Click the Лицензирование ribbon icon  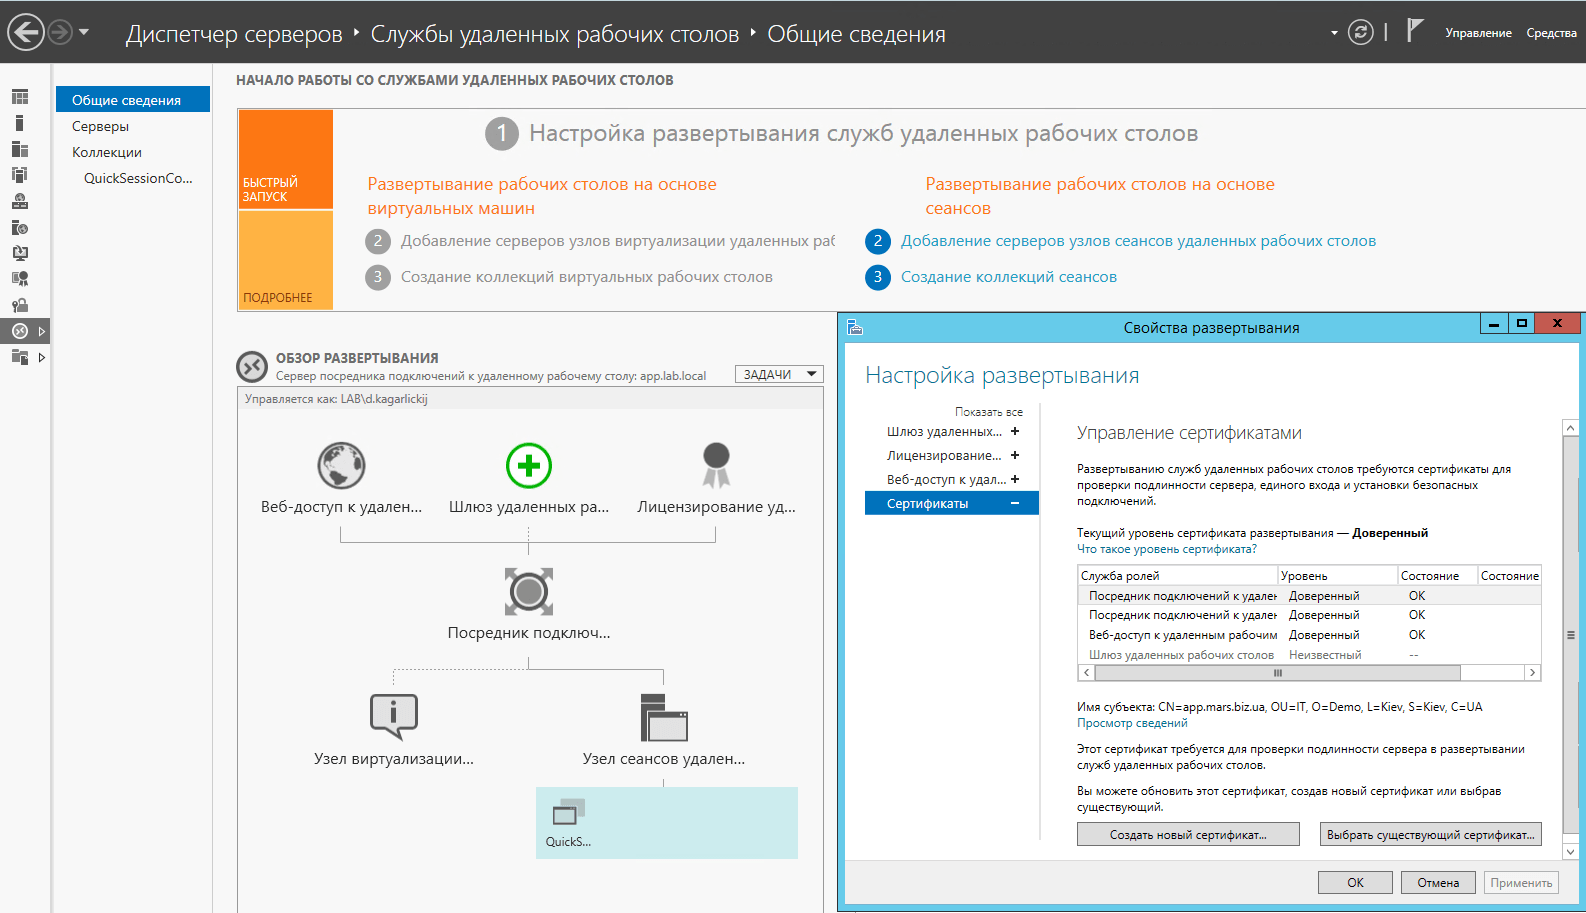(x=716, y=465)
